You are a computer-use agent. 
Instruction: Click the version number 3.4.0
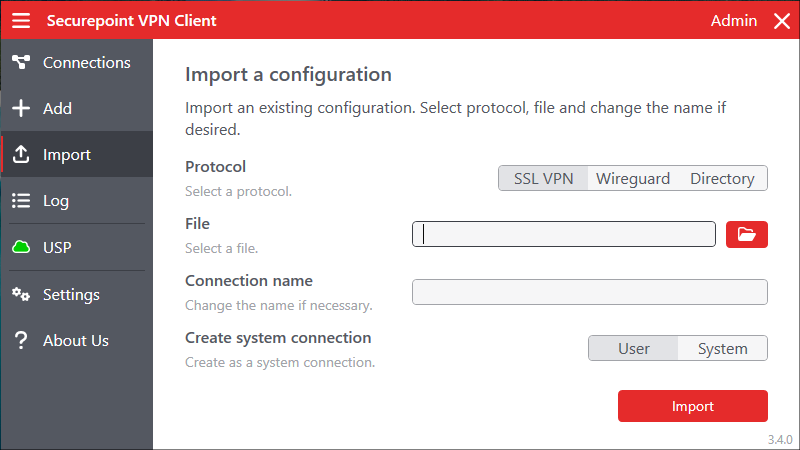pyautogui.click(x=780, y=439)
